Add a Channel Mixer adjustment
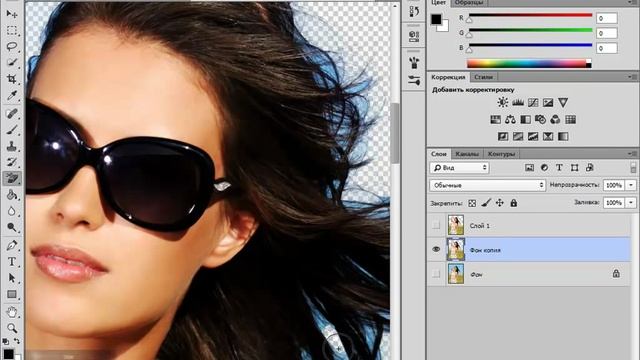The width and height of the screenshot is (640, 360). (555, 120)
